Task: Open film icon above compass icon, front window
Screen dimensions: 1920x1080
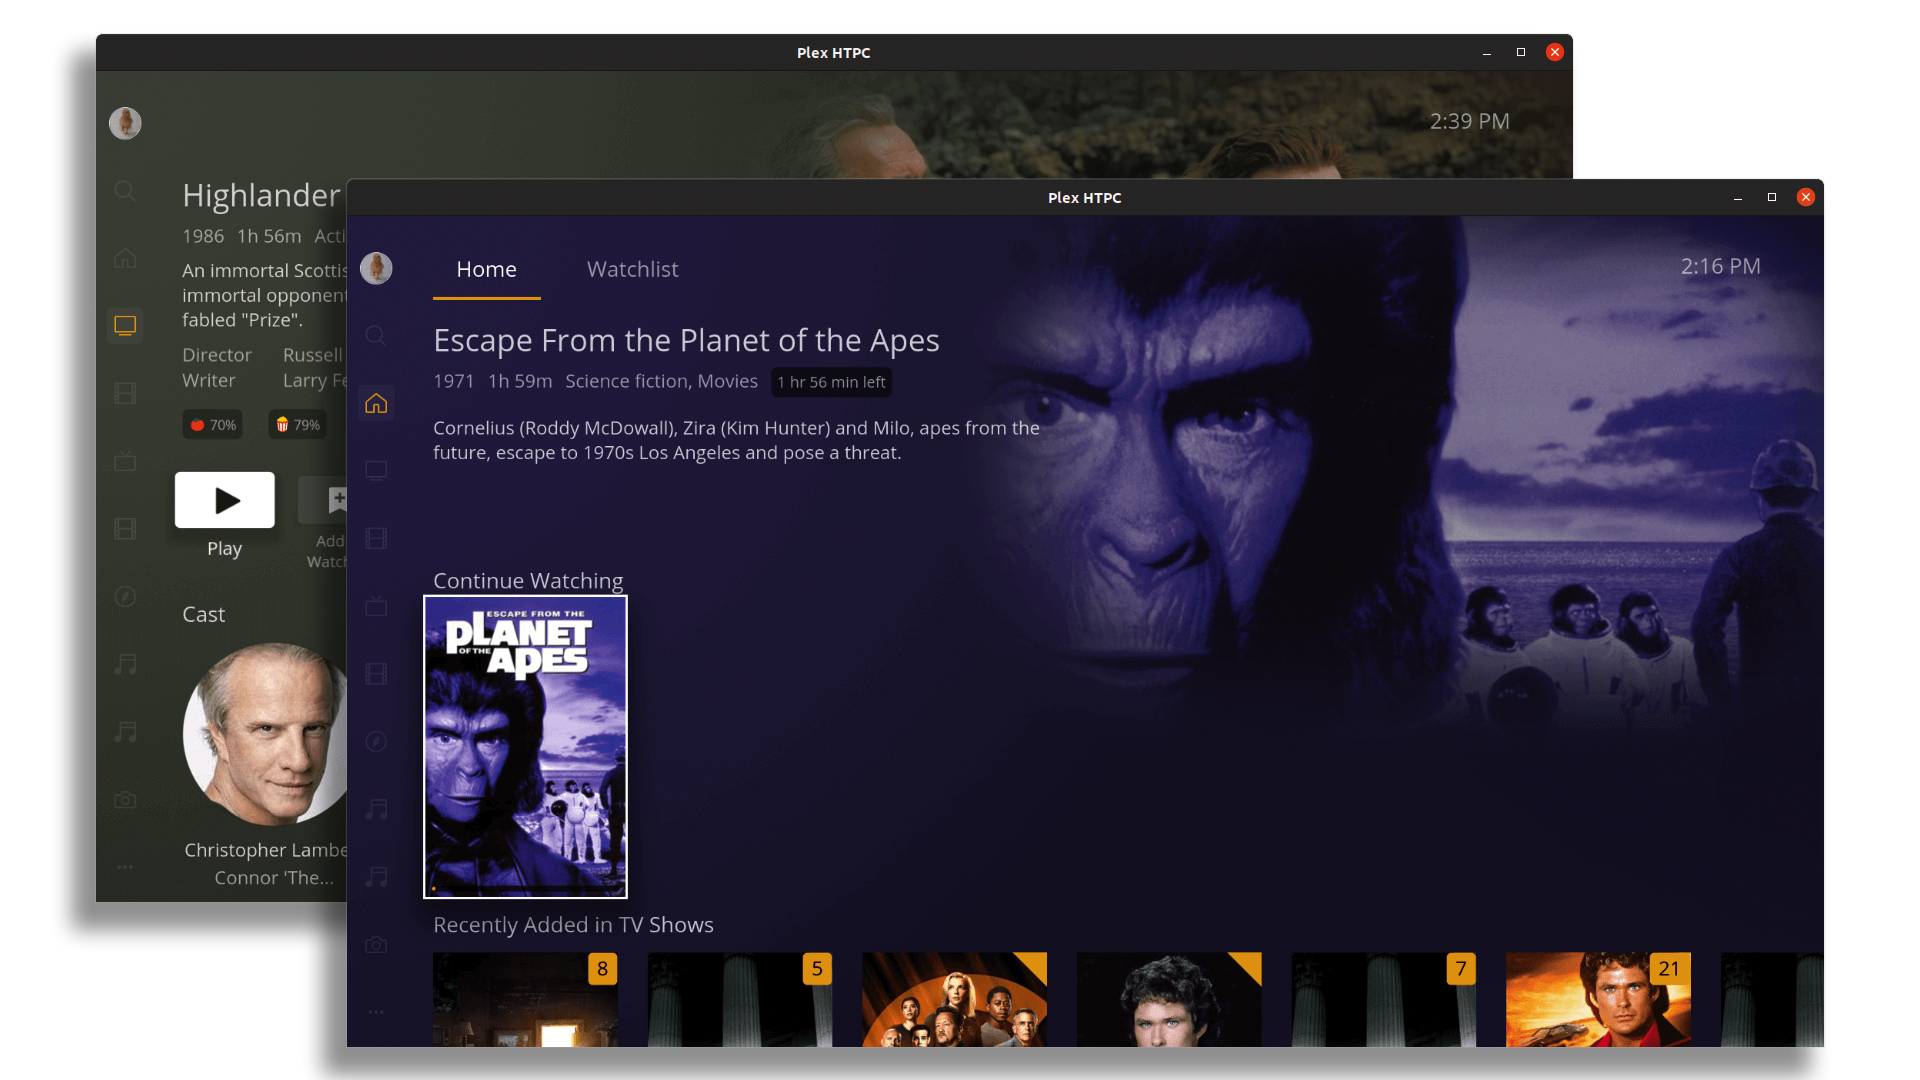Action: (x=376, y=674)
